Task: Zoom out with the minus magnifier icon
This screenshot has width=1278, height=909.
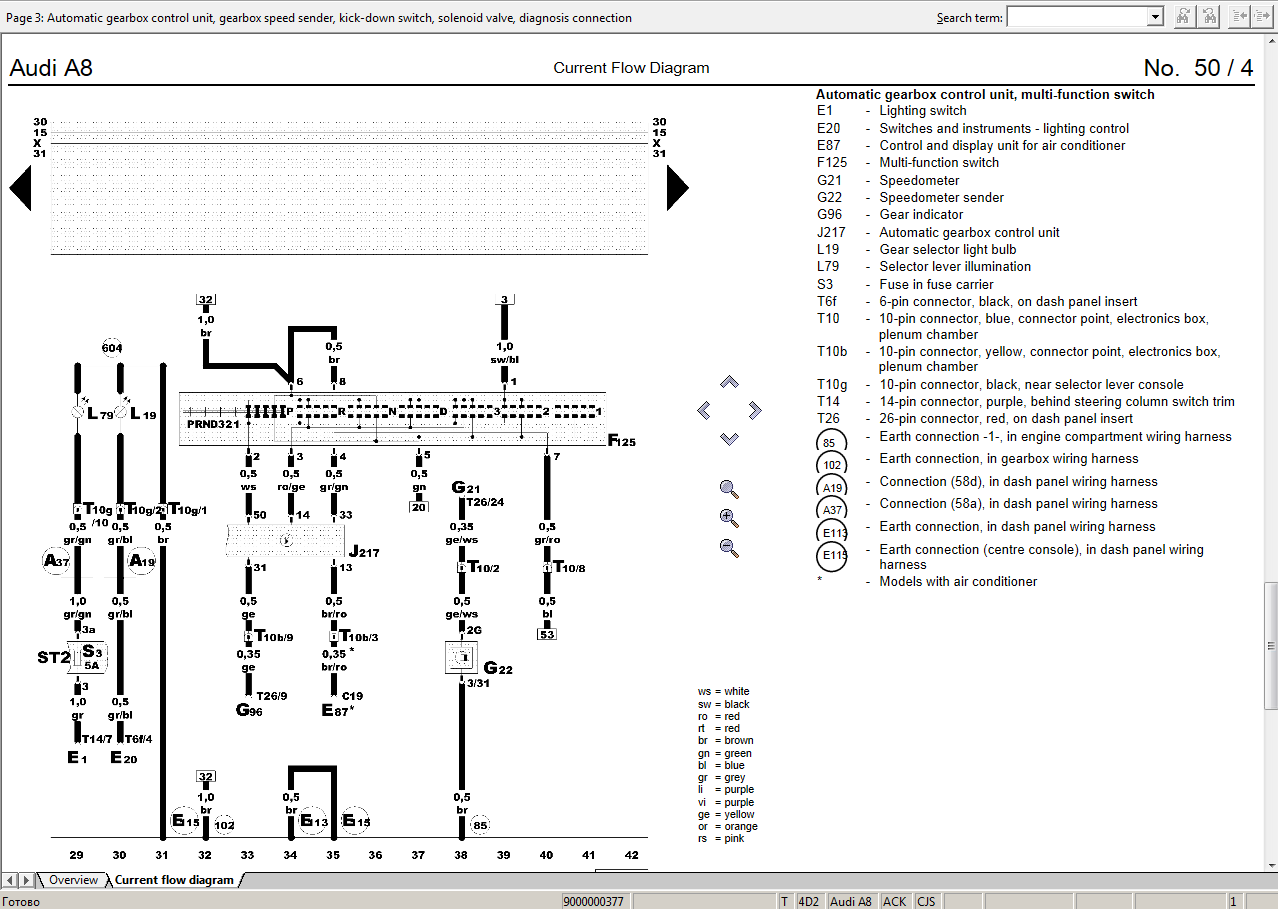Action: click(729, 548)
